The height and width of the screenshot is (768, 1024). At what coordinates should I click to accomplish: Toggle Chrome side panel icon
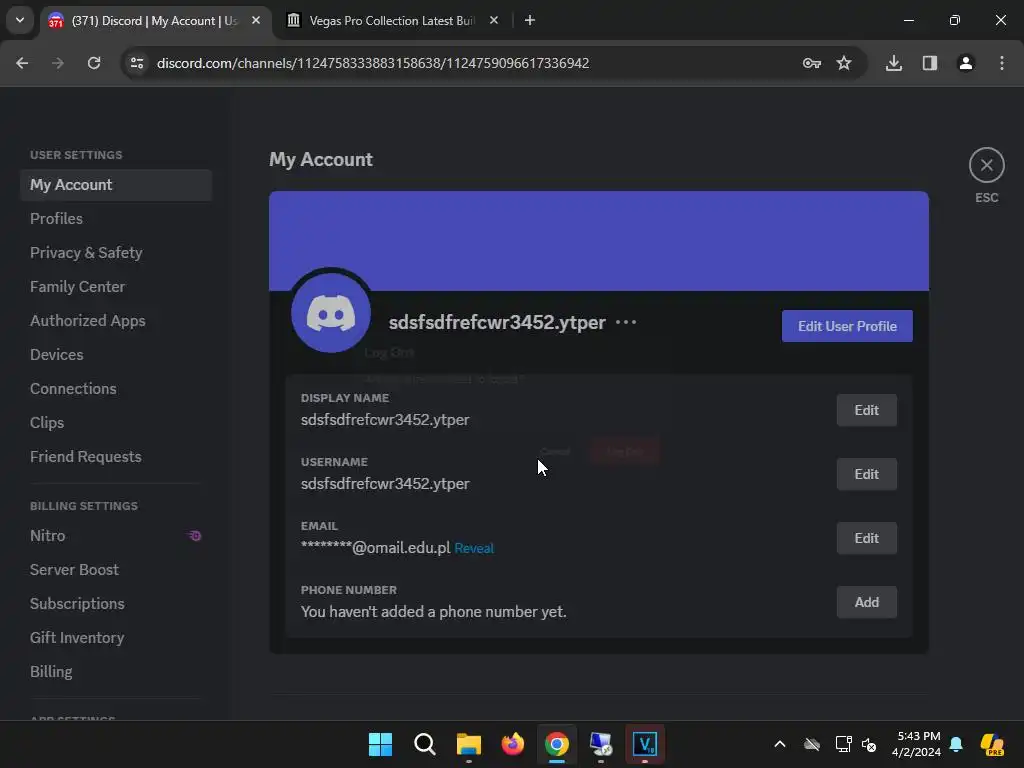click(930, 63)
